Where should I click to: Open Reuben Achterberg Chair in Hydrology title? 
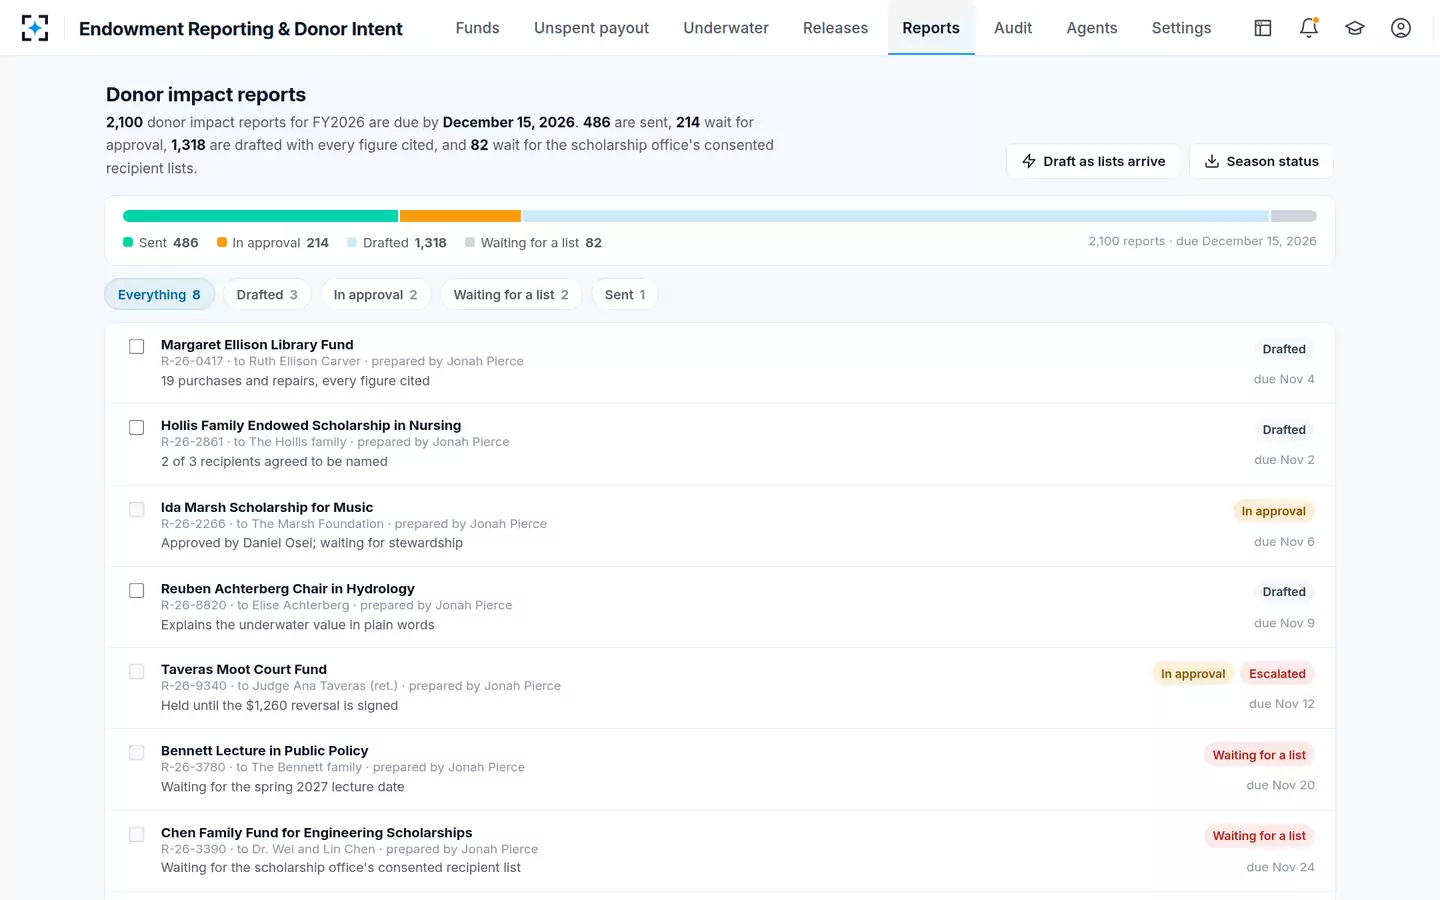pos(288,589)
